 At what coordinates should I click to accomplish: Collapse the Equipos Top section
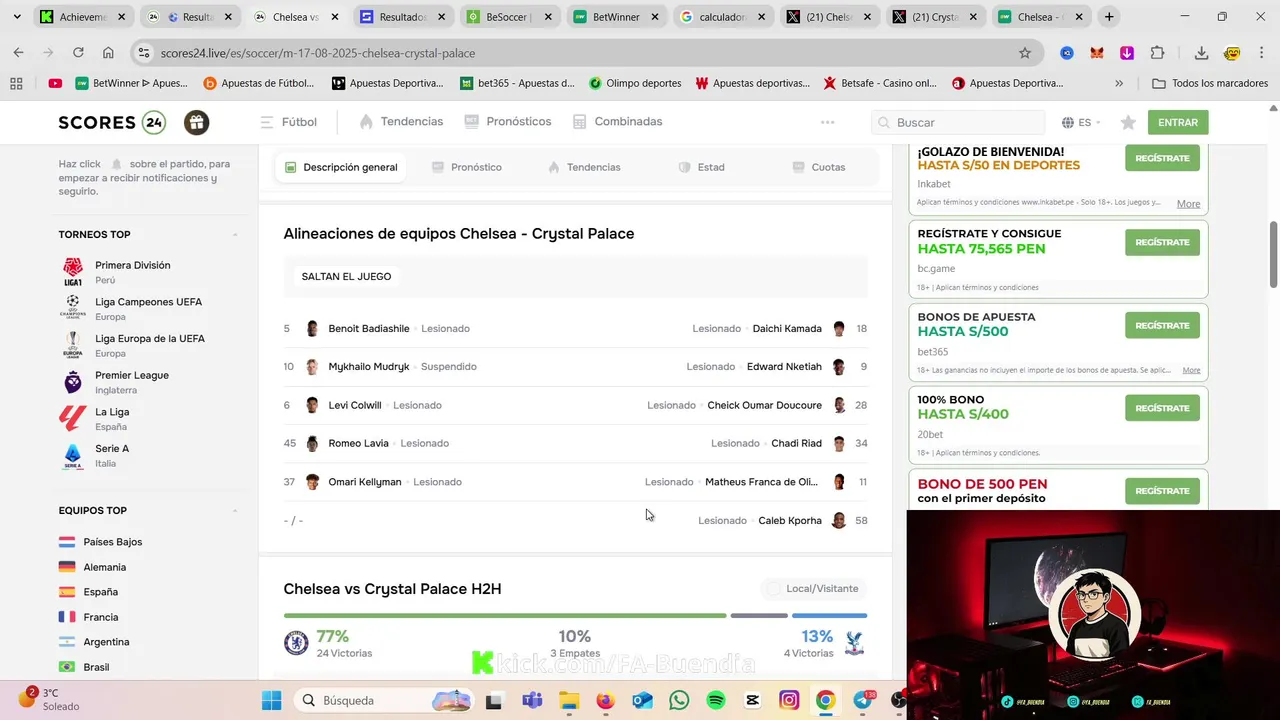235,511
